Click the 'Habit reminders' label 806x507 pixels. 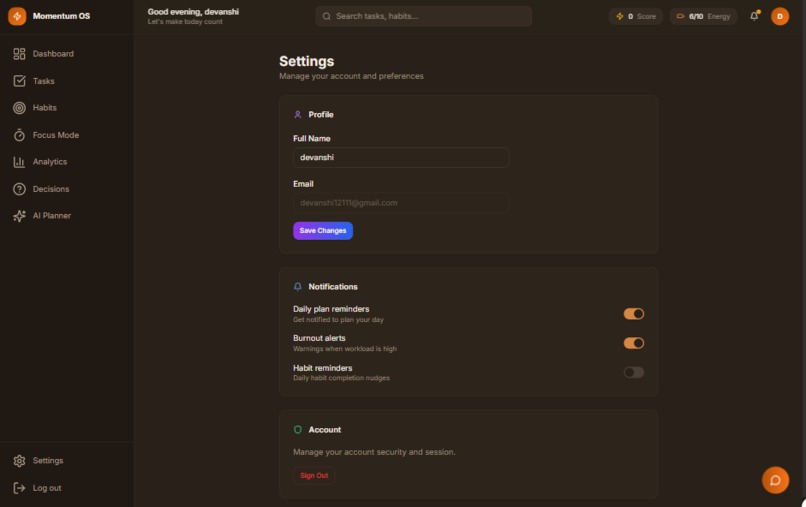[x=323, y=368]
